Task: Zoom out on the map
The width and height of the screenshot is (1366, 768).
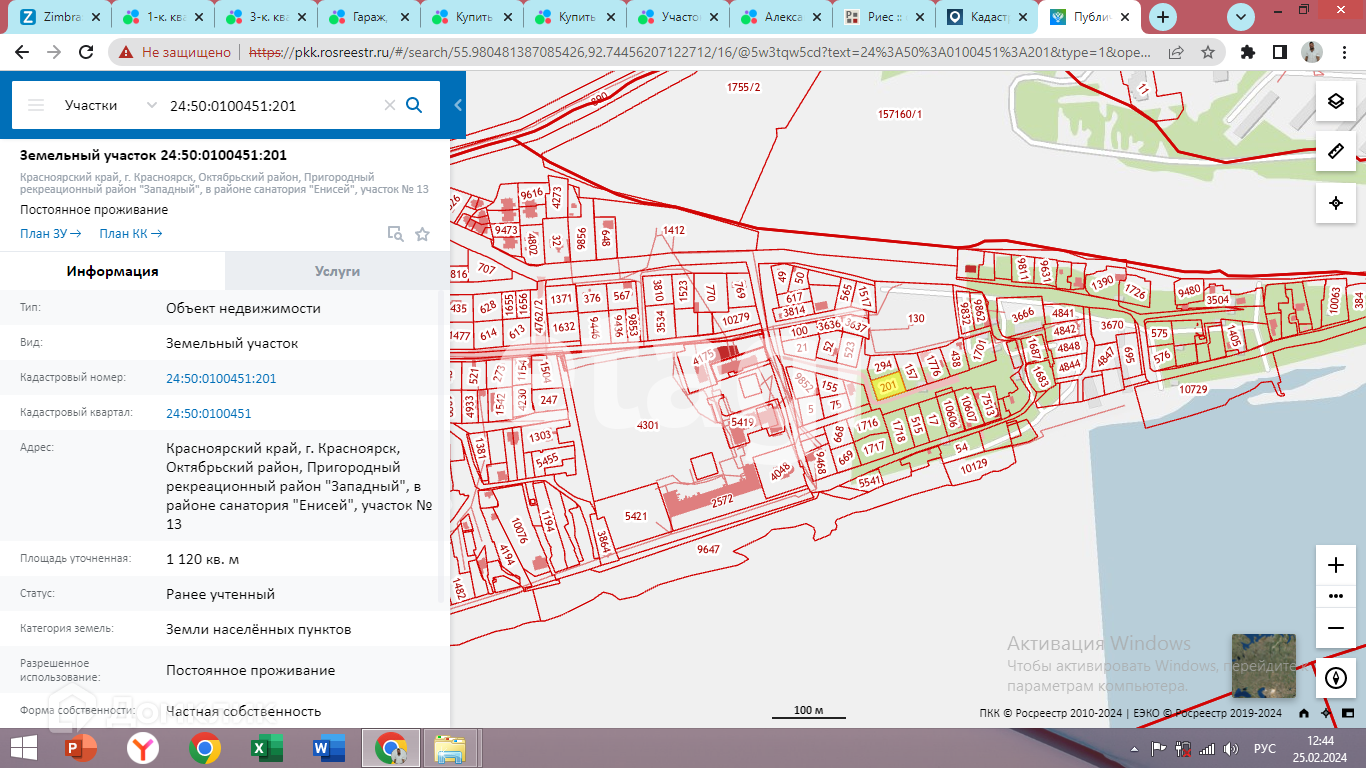Action: [1335, 627]
